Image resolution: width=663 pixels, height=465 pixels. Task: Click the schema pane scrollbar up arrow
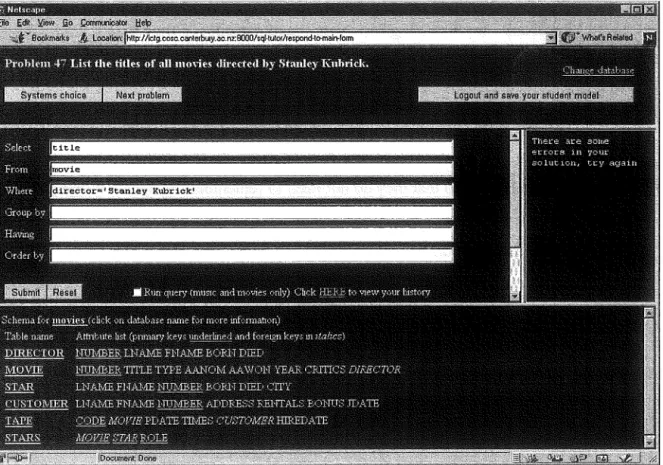coord(649,313)
